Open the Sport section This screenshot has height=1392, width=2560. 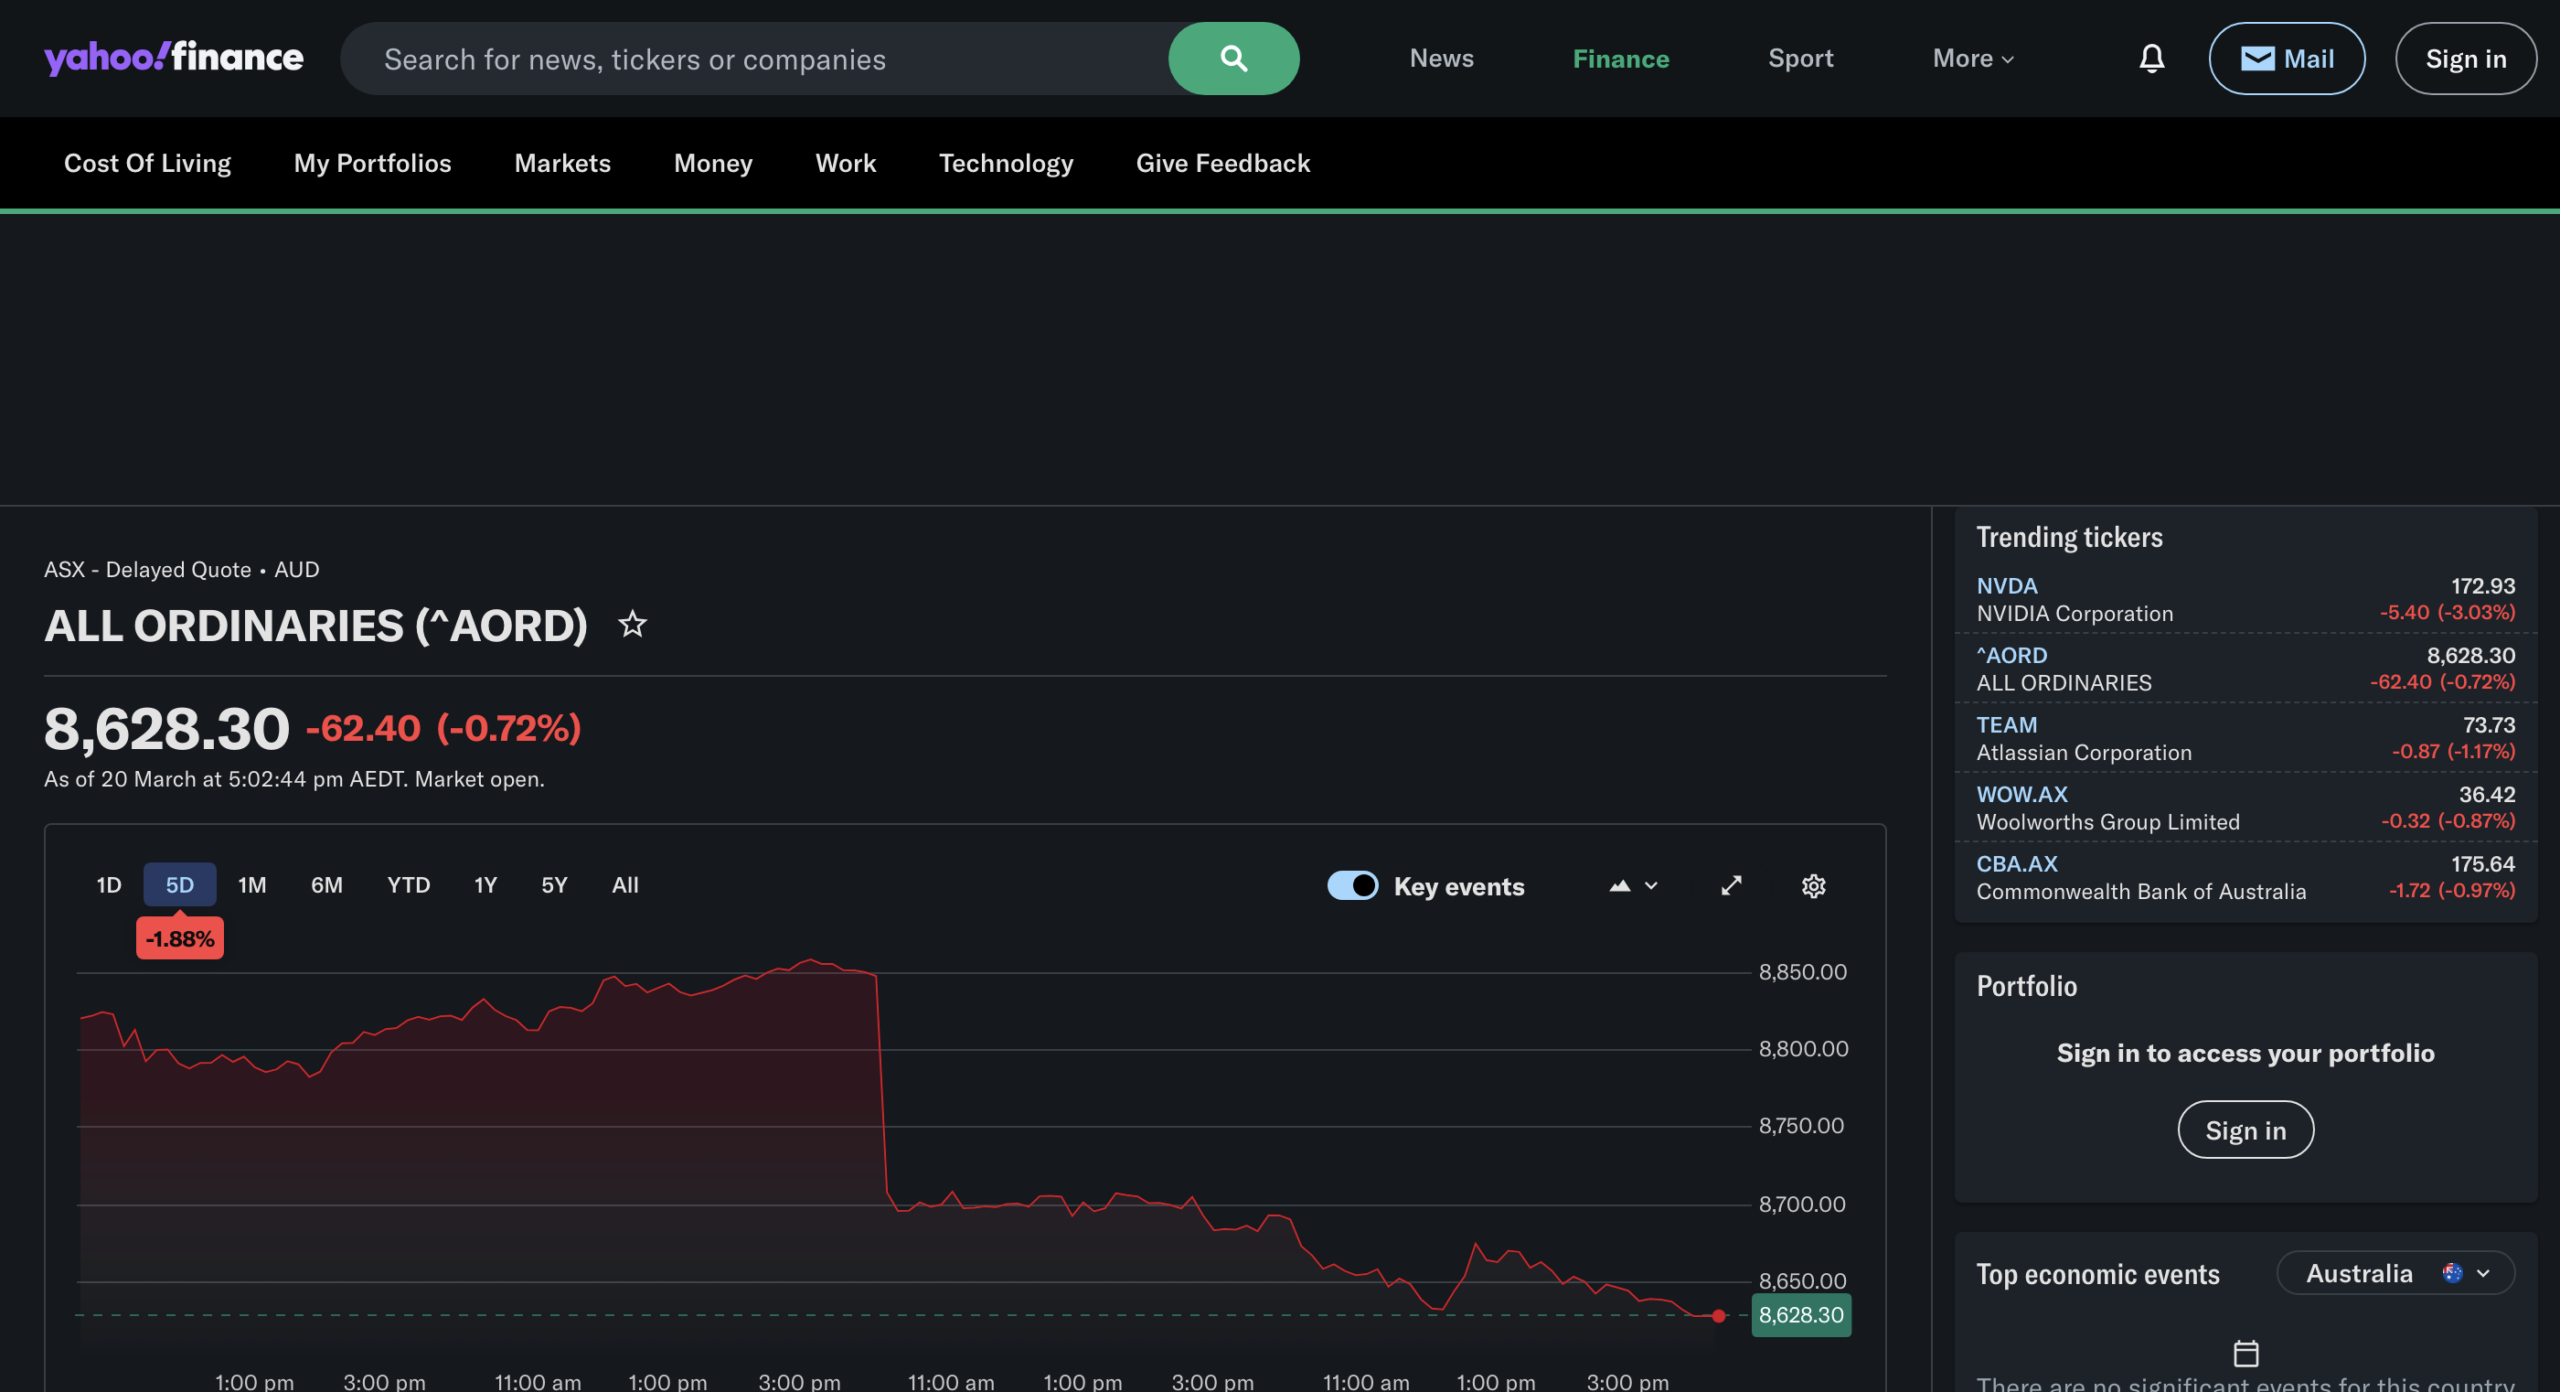click(1800, 59)
